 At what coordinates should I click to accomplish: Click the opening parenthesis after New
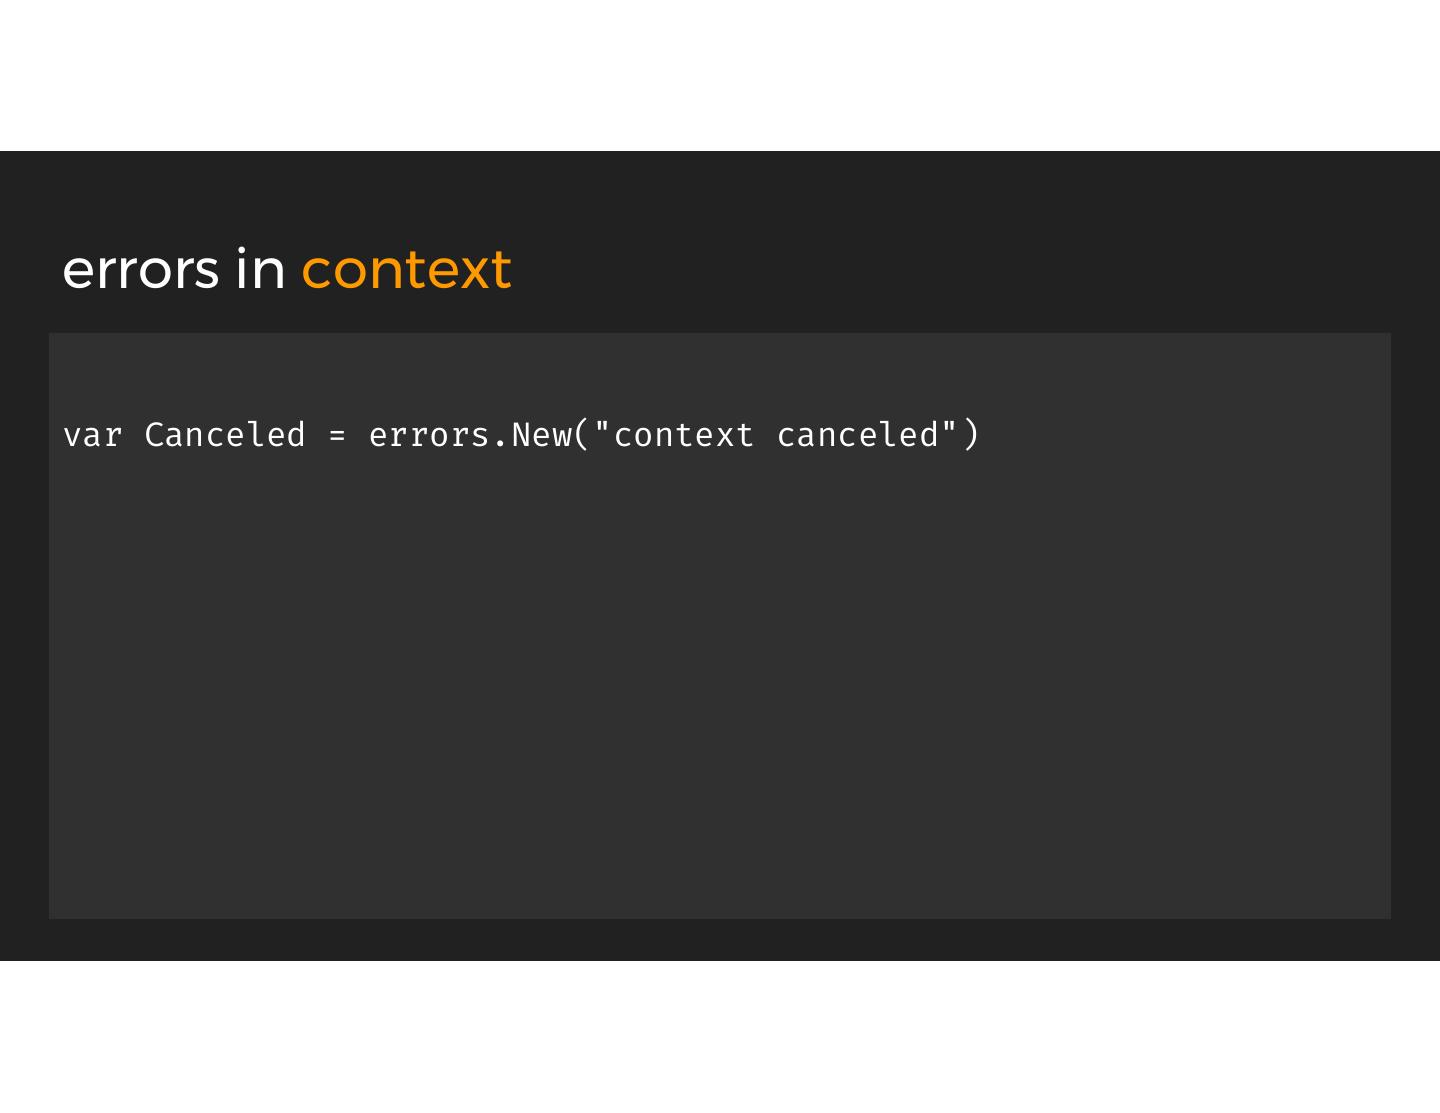(x=582, y=436)
